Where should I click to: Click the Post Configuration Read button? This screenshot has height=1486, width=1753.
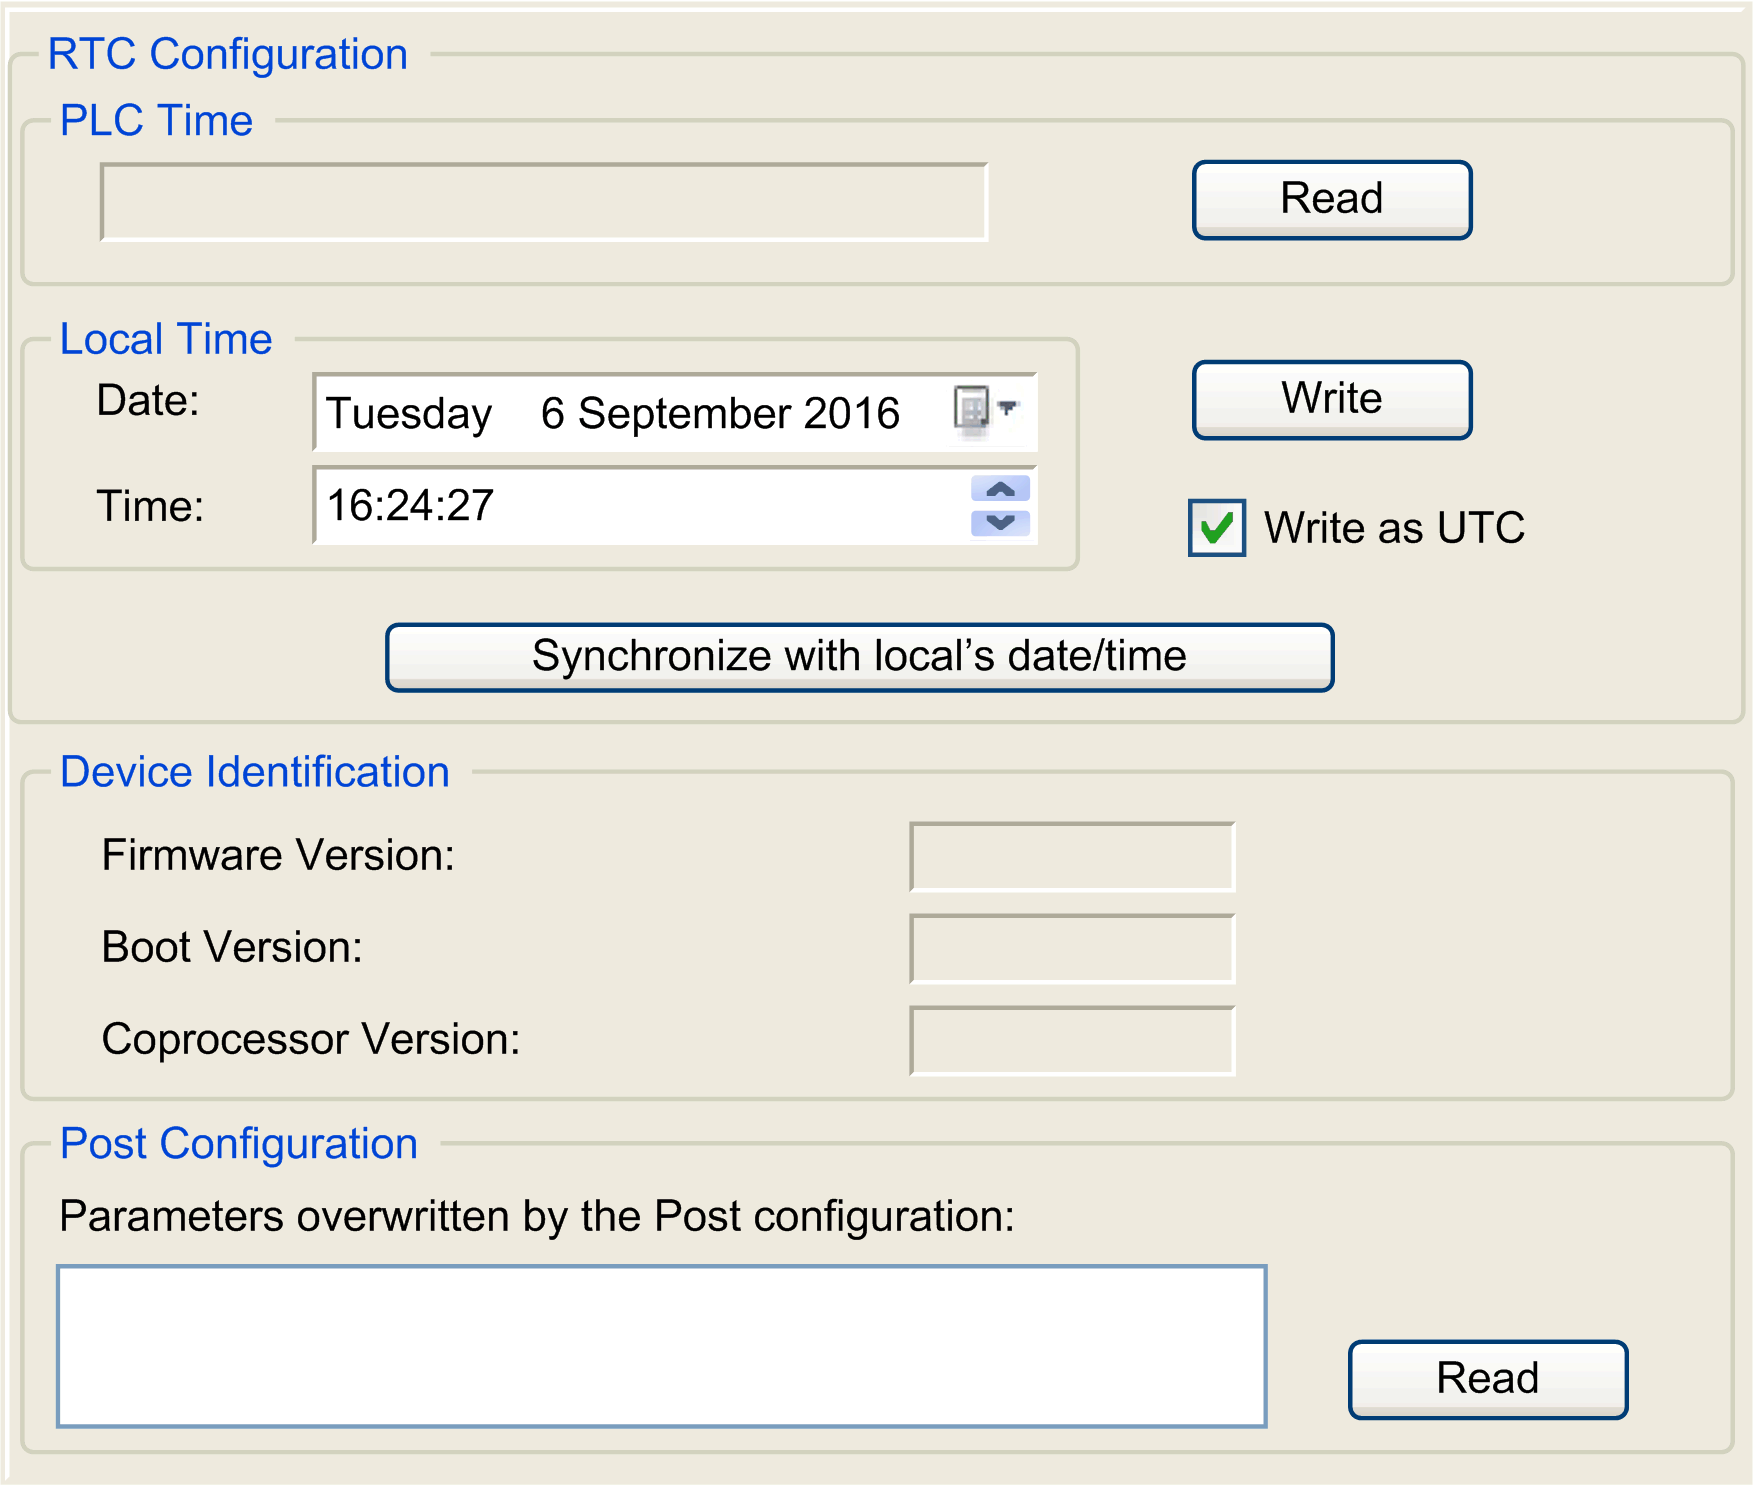pyautogui.click(x=1488, y=1379)
